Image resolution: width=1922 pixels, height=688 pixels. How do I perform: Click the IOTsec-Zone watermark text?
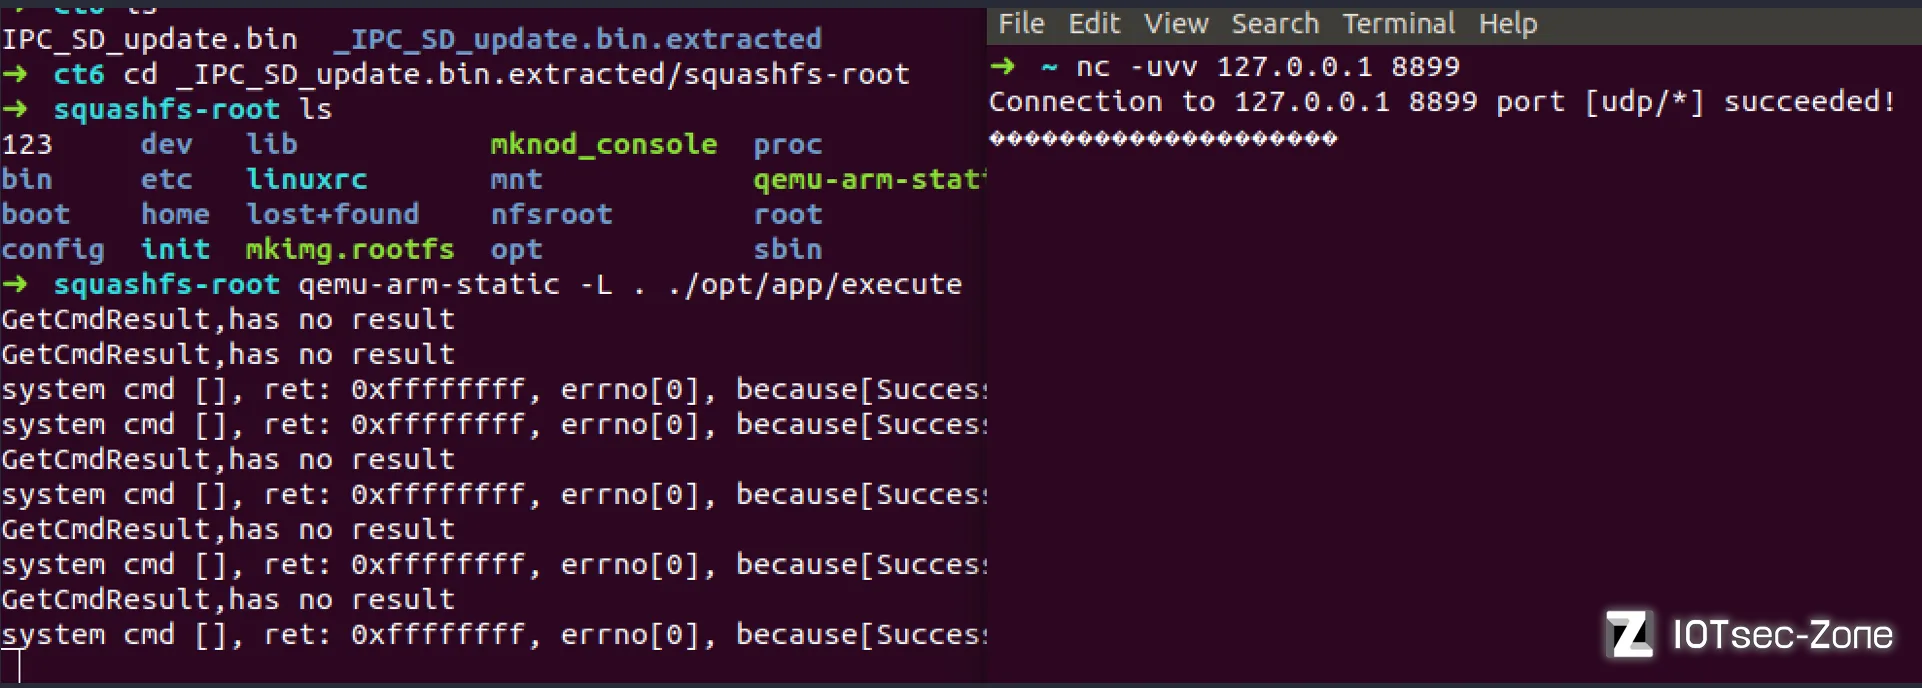tap(1783, 635)
